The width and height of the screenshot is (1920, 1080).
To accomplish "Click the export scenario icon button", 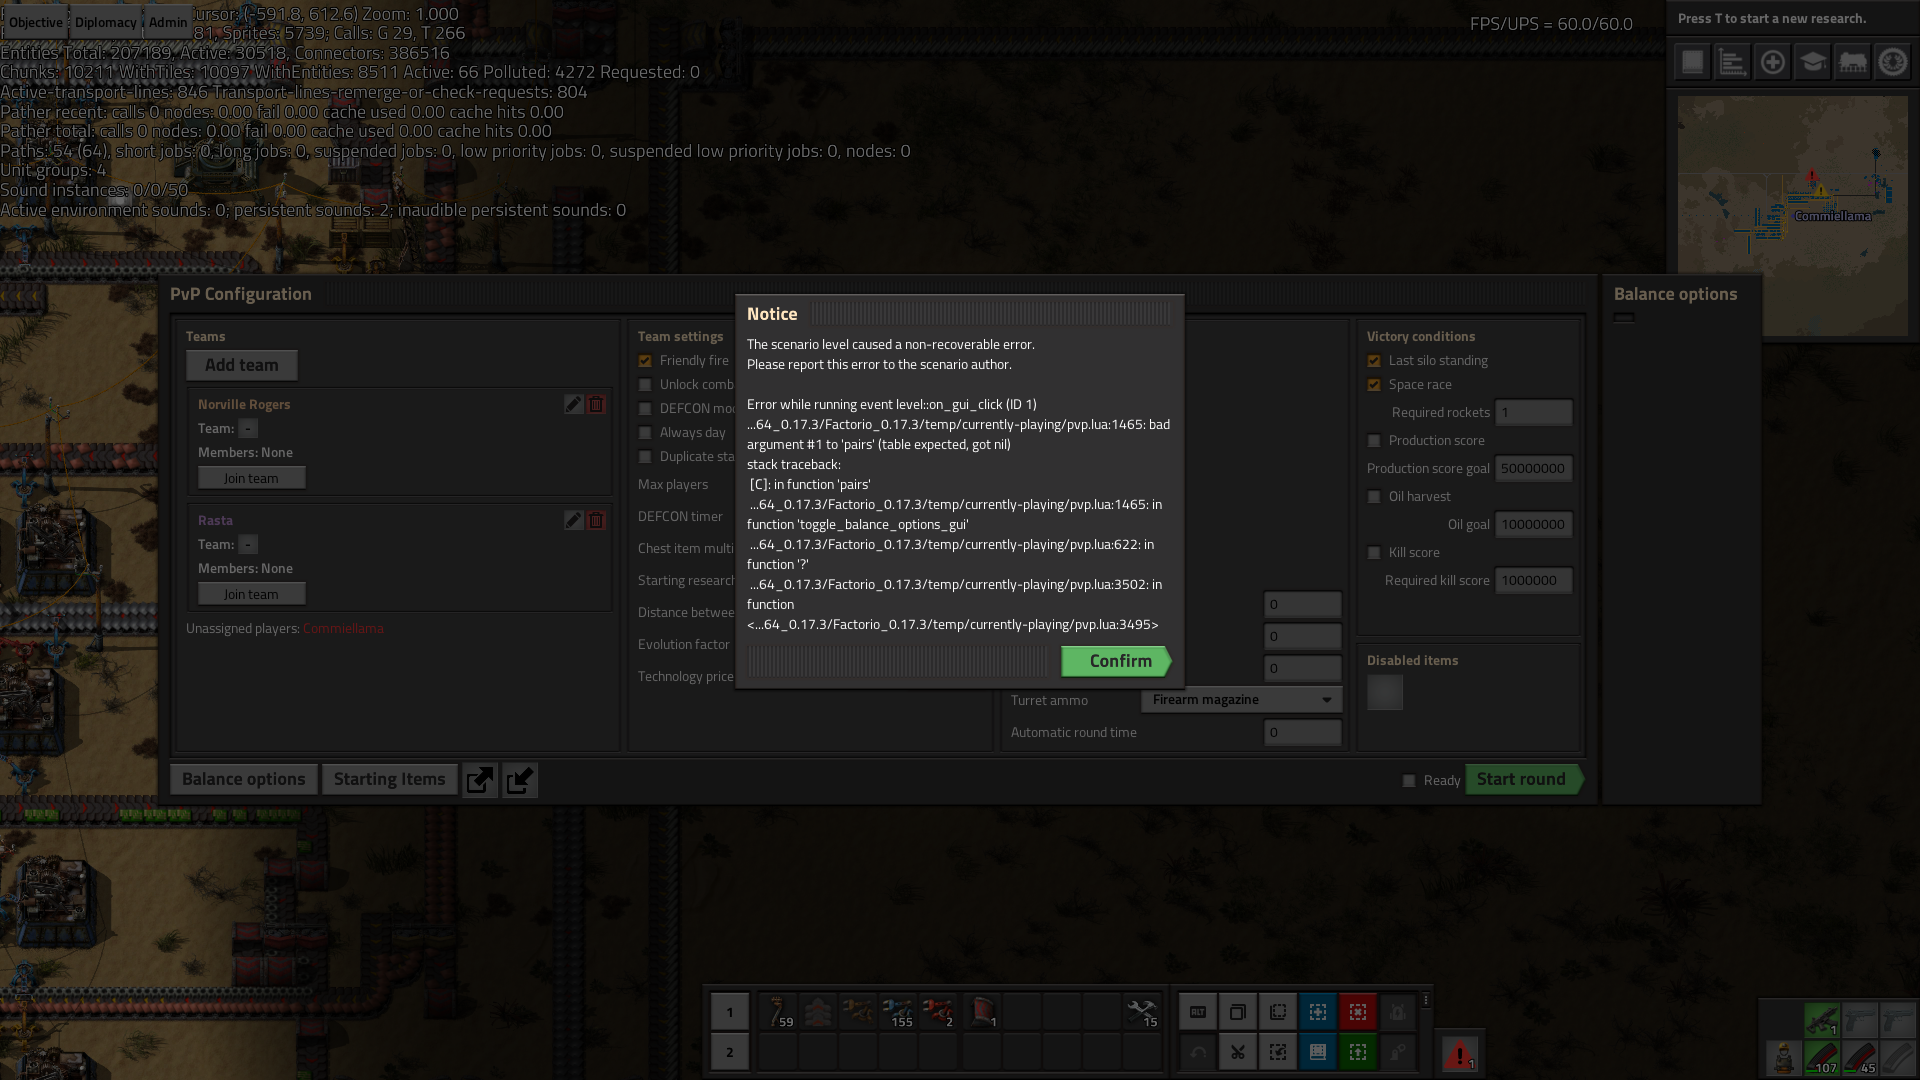I will 479,778.
